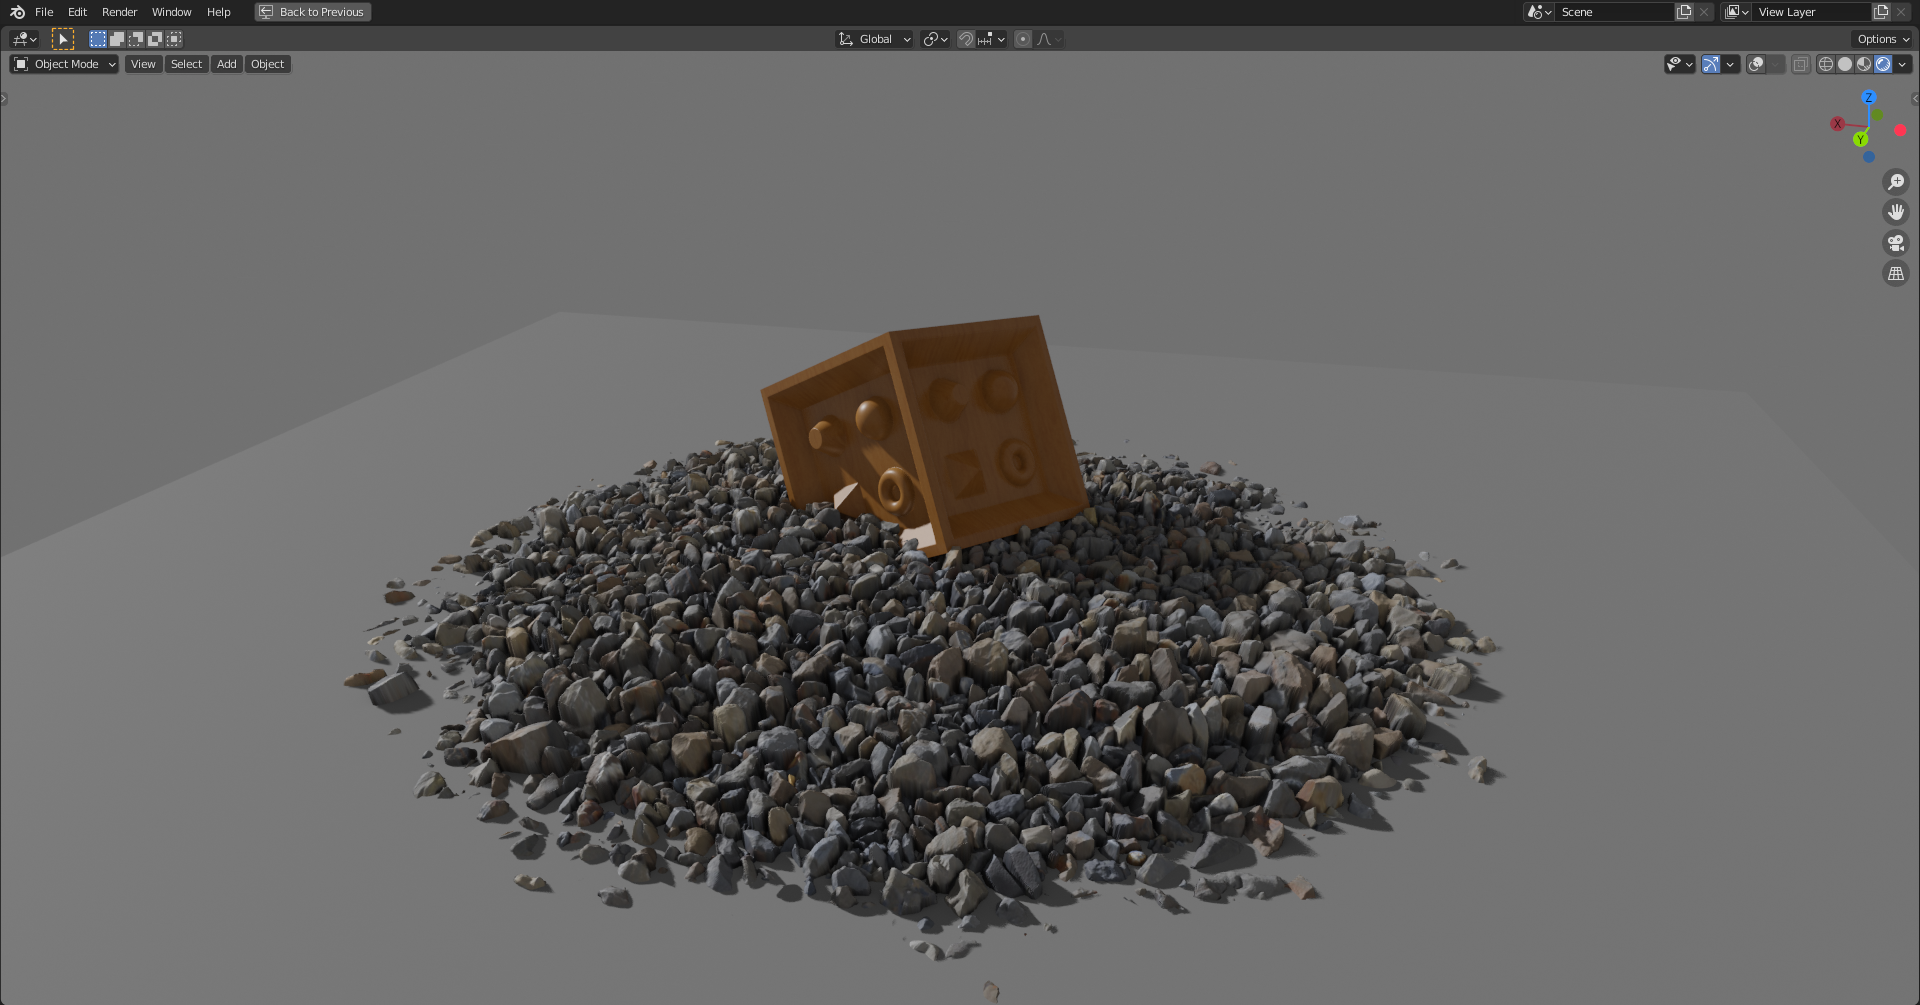Delete the current Scene
The height and width of the screenshot is (1005, 1920).
(x=1704, y=12)
